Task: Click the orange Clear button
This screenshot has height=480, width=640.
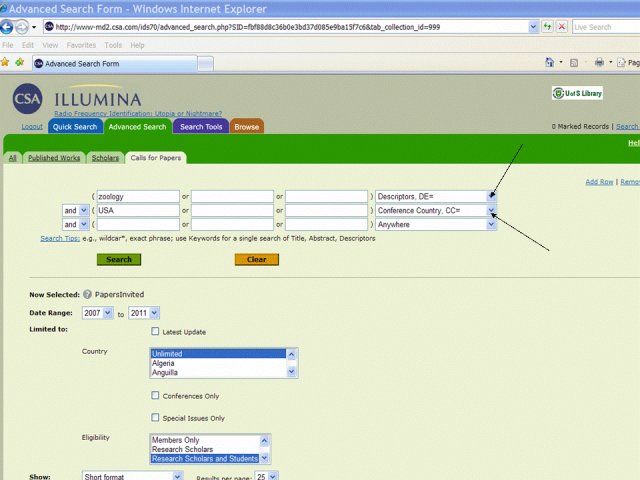Action: (256, 259)
